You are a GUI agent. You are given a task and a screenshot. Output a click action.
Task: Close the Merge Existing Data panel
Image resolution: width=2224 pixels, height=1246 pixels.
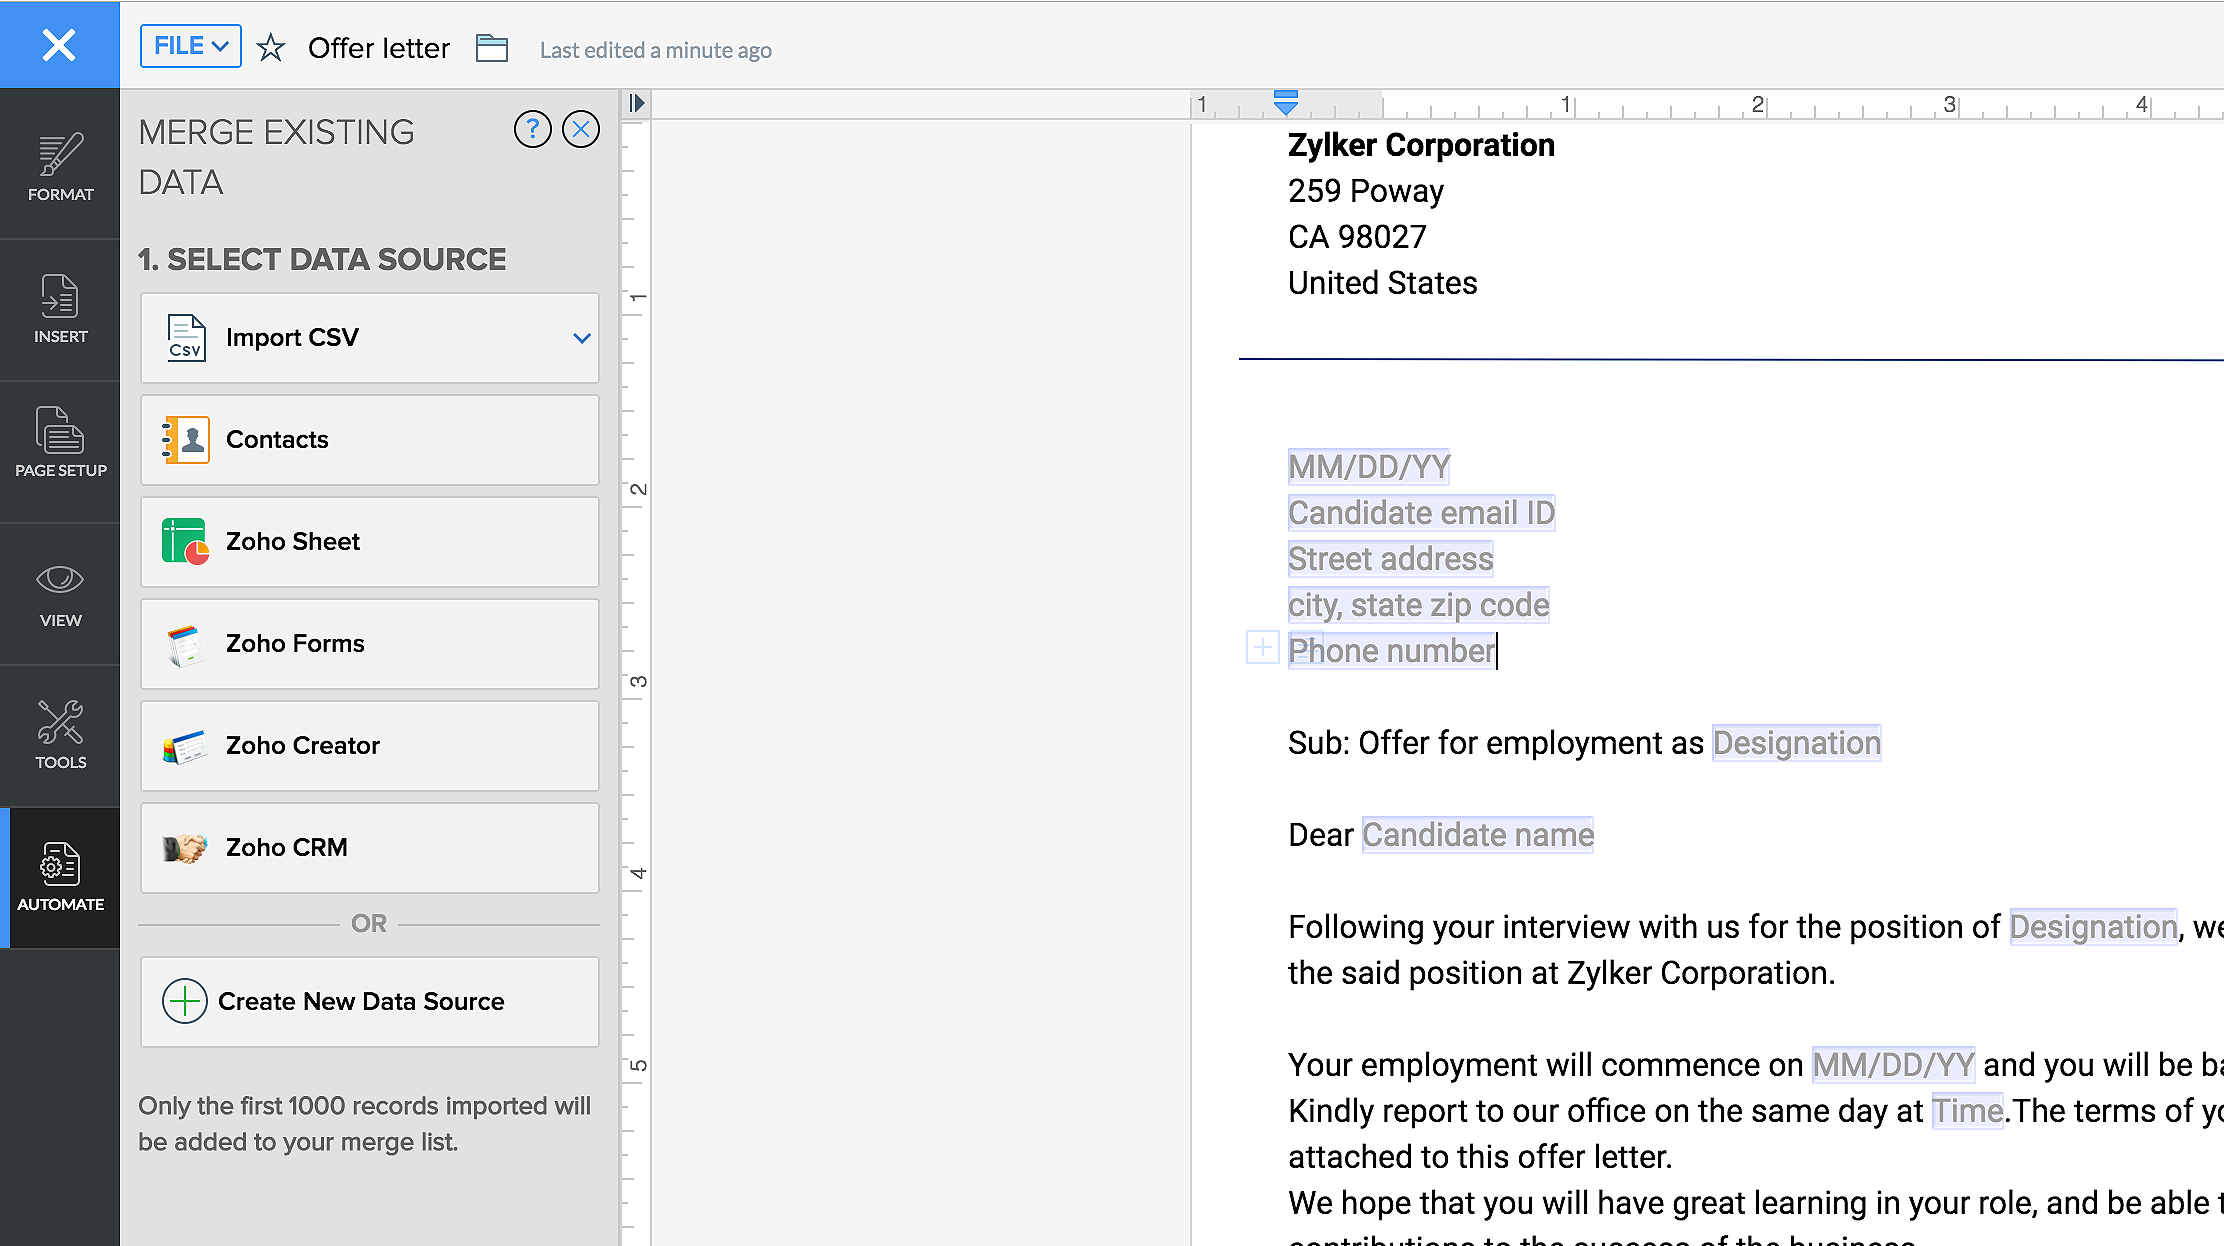pos(580,130)
